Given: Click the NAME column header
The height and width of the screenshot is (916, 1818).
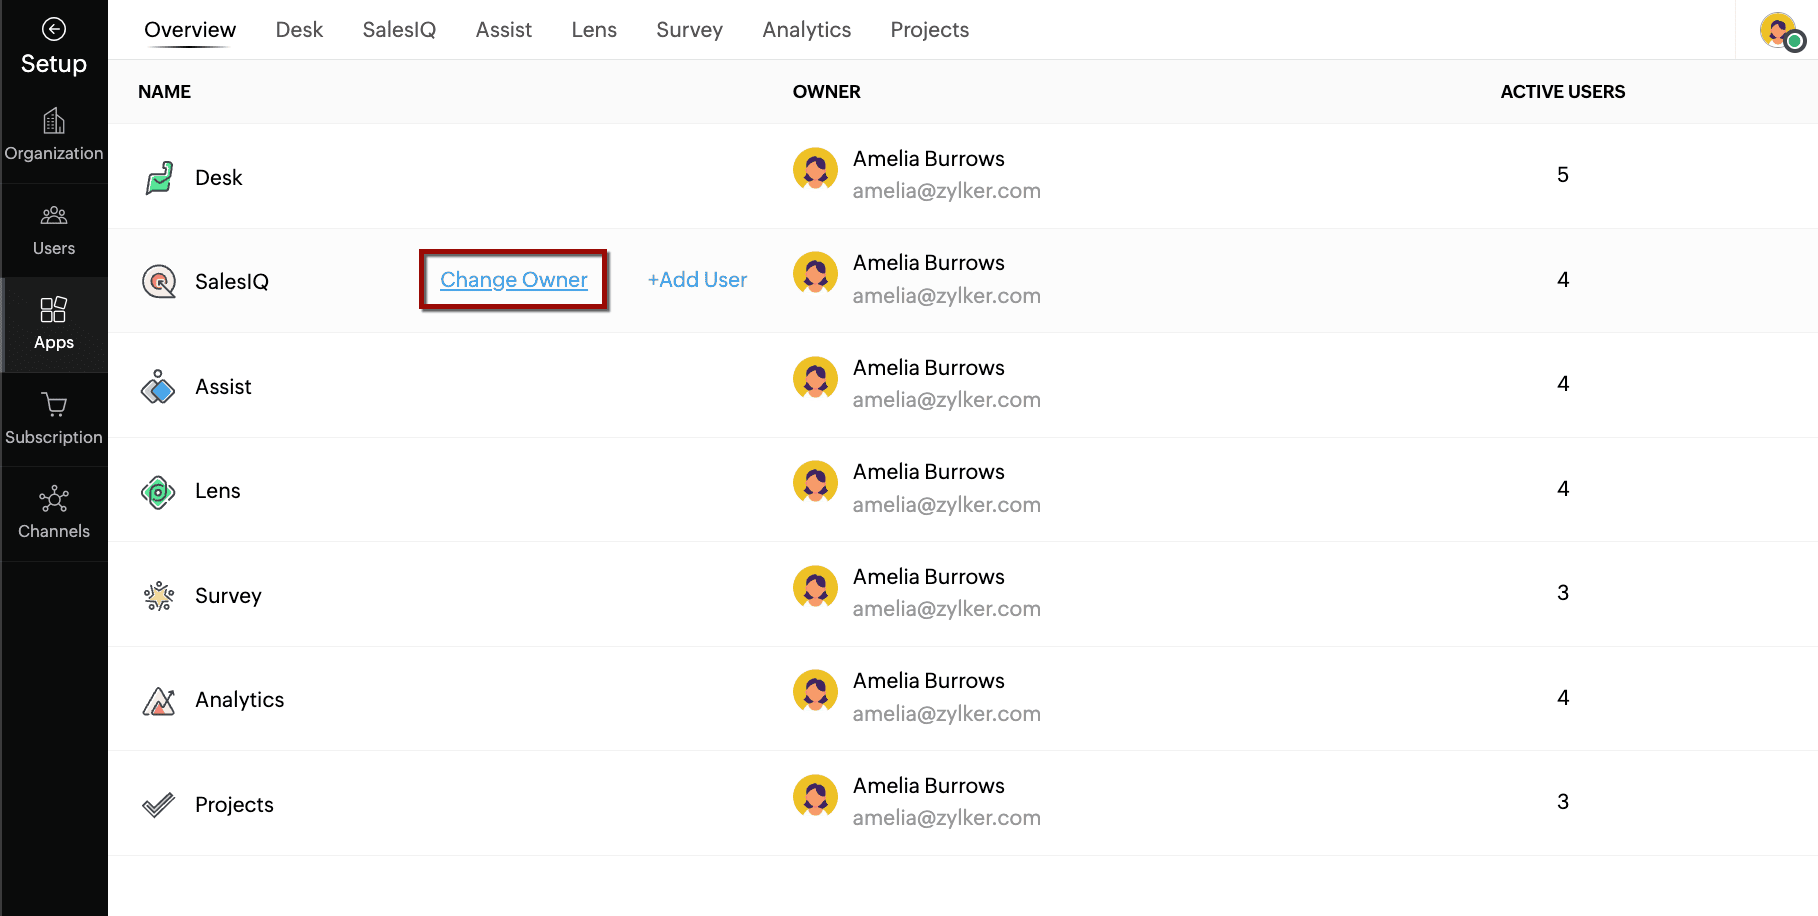Looking at the screenshot, I should (x=165, y=92).
